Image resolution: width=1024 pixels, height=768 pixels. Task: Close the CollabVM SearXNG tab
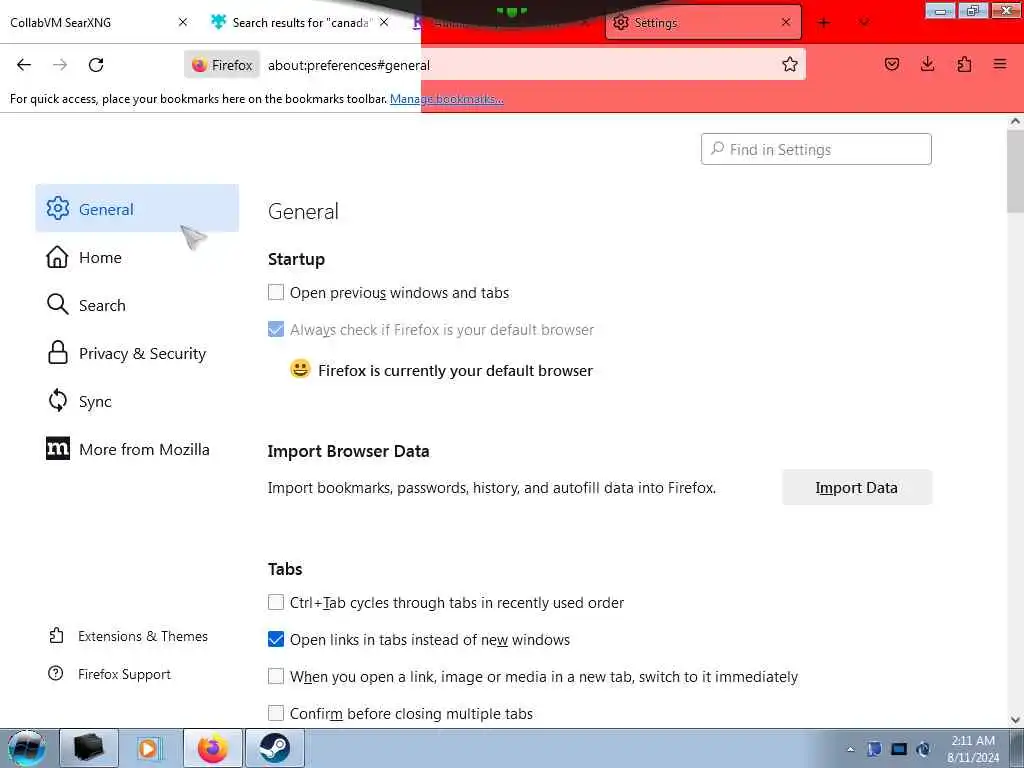click(x=183, y=22)
